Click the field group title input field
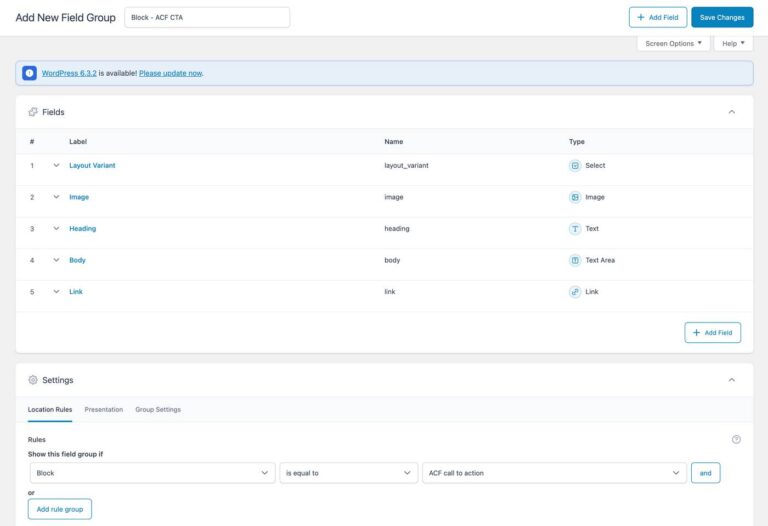 click(207, 17)
